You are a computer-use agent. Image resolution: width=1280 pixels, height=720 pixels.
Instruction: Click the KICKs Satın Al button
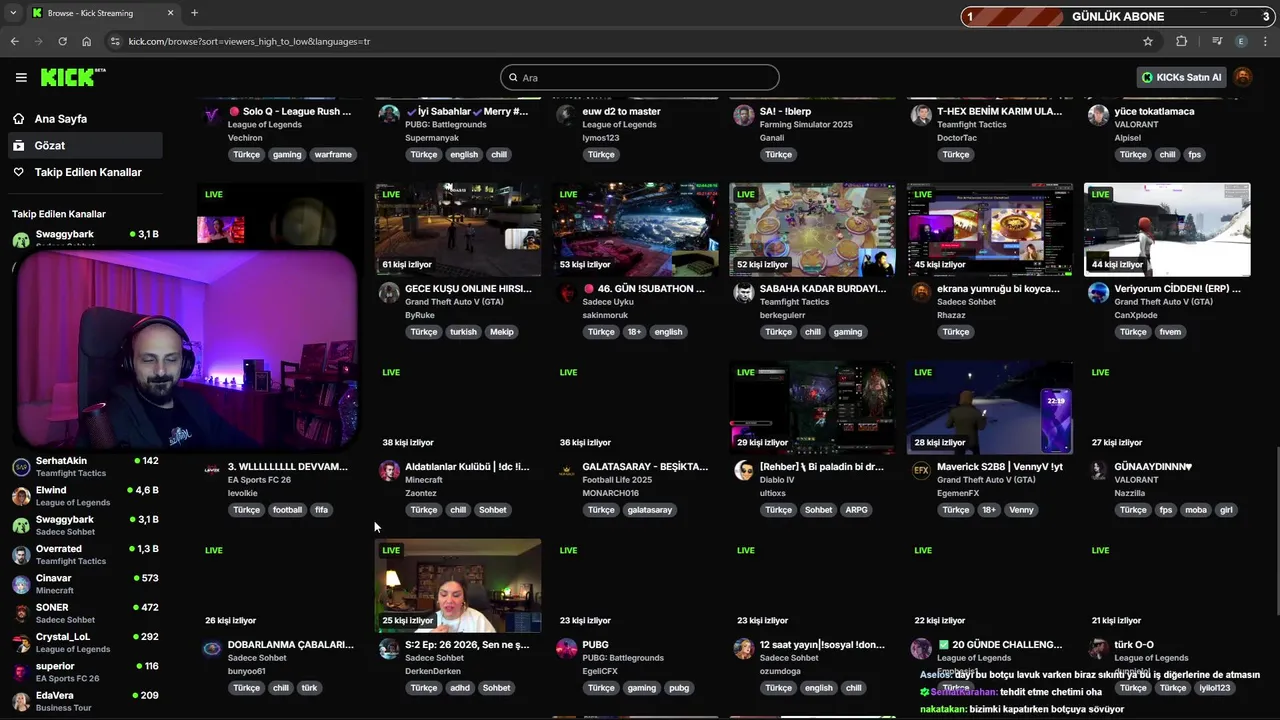1182,77
